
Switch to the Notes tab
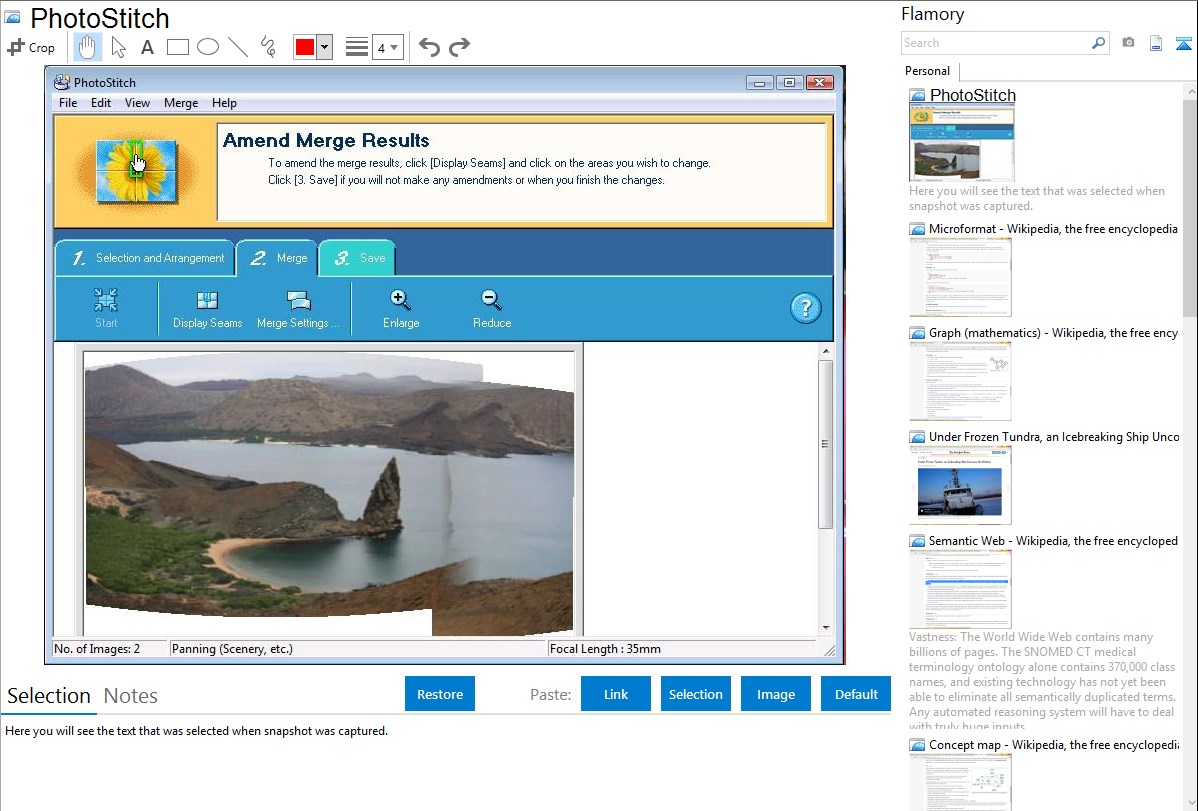pos(131,696)
